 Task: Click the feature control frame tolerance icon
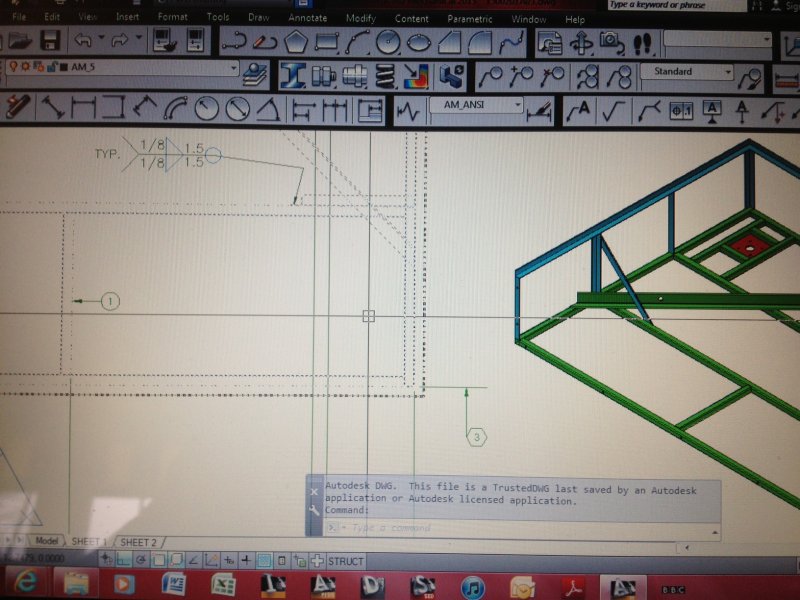[x=680, y=111]
